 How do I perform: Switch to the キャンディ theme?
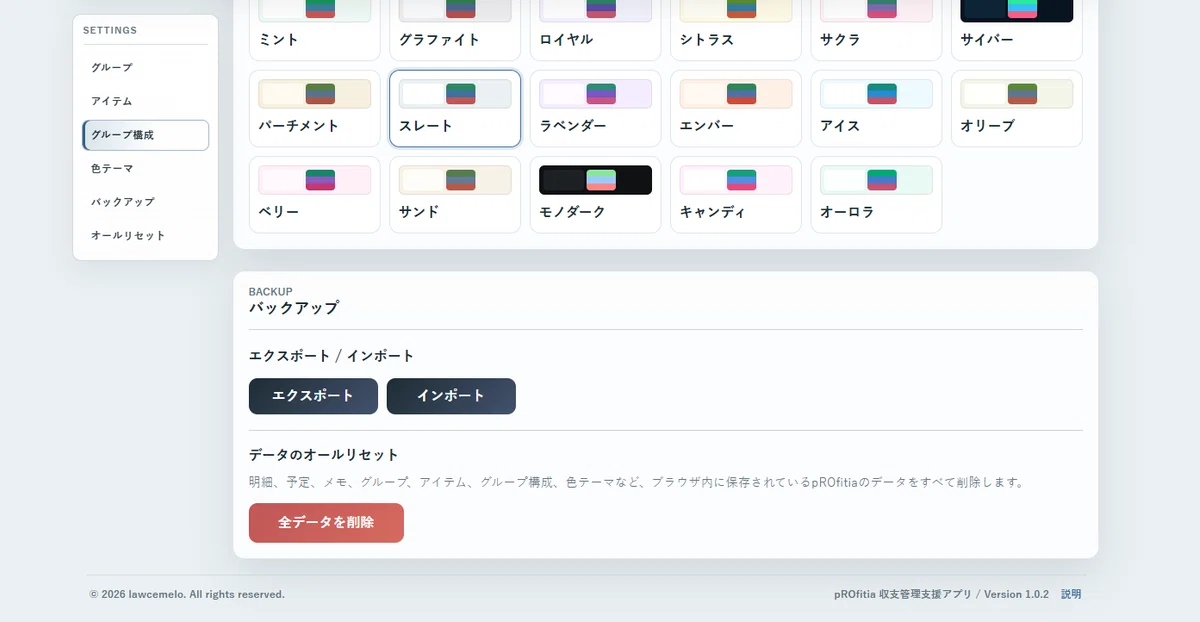736,195
